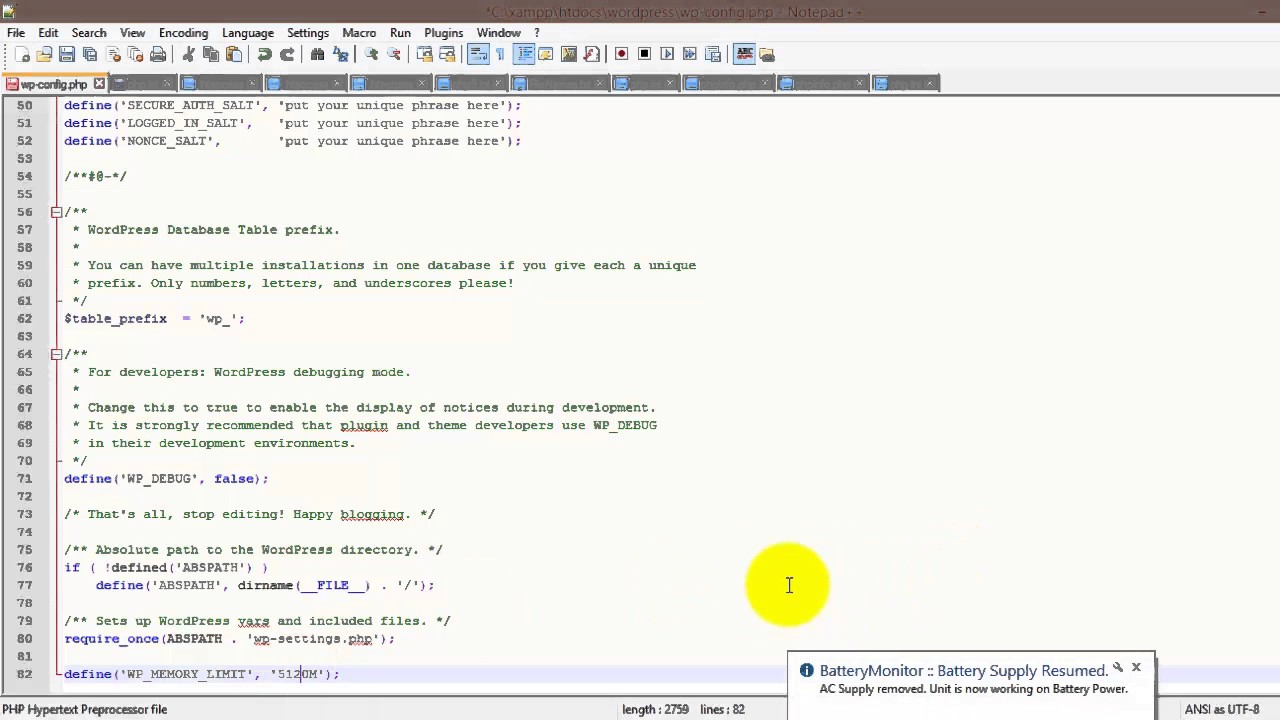The height and width of the screenshot is (720, 1280).
Task: Click the Save All toolbar icon
Action: (x=90, y=54)
